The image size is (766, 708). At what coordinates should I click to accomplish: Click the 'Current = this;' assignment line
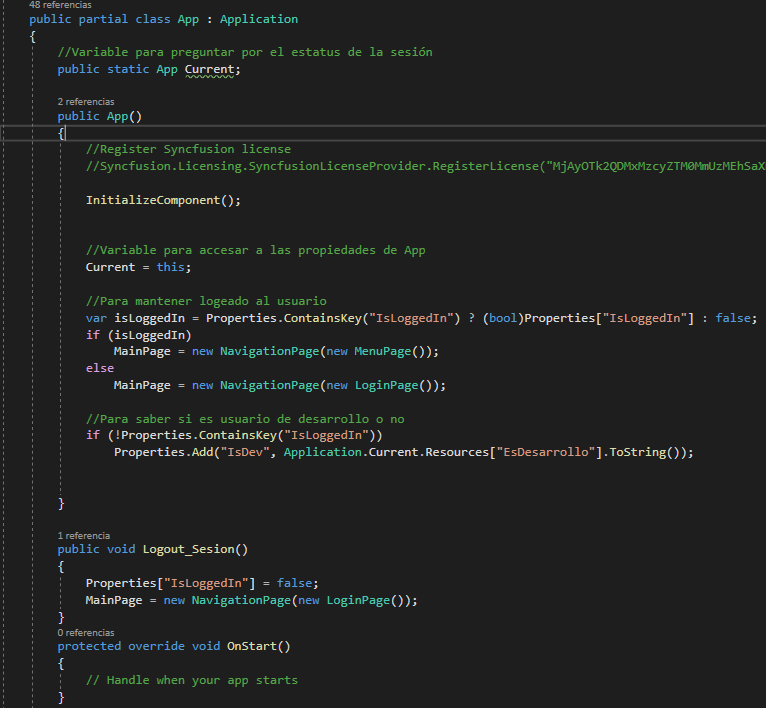coord(138,267)
